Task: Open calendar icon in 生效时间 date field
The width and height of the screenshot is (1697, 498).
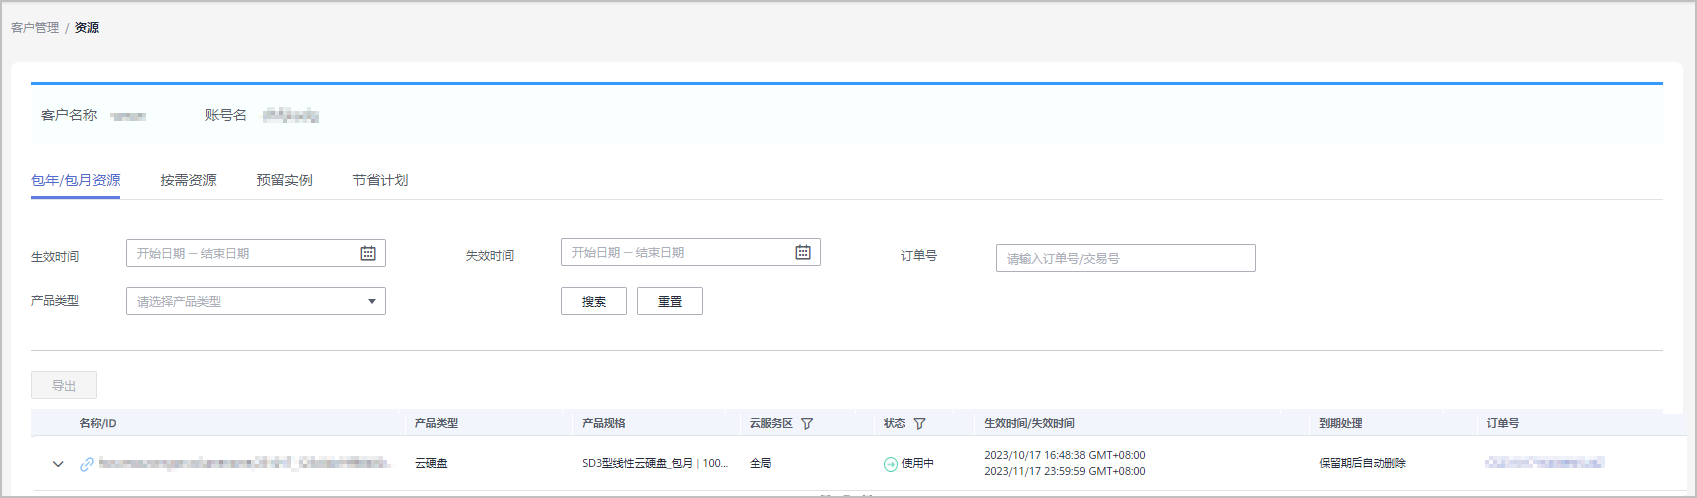Action: coord(368,253)
